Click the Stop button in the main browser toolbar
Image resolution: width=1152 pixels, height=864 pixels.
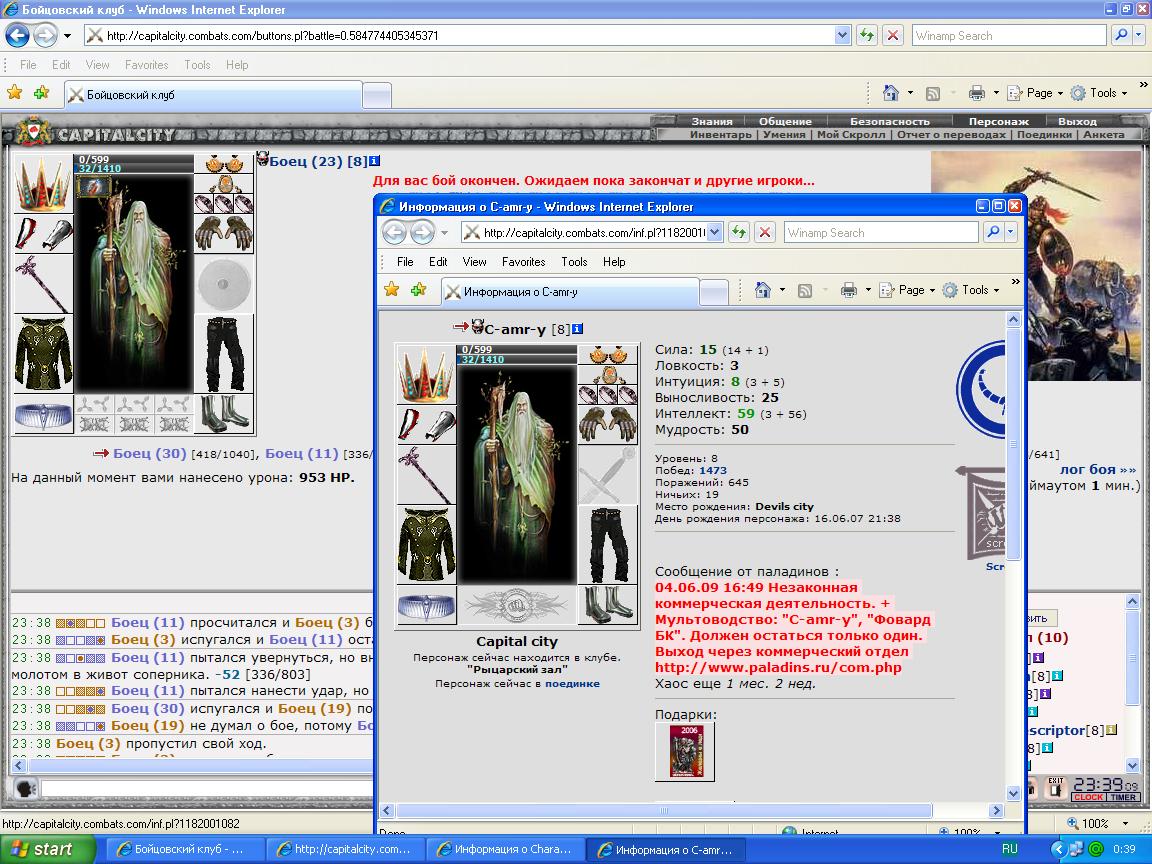(893, 35)
